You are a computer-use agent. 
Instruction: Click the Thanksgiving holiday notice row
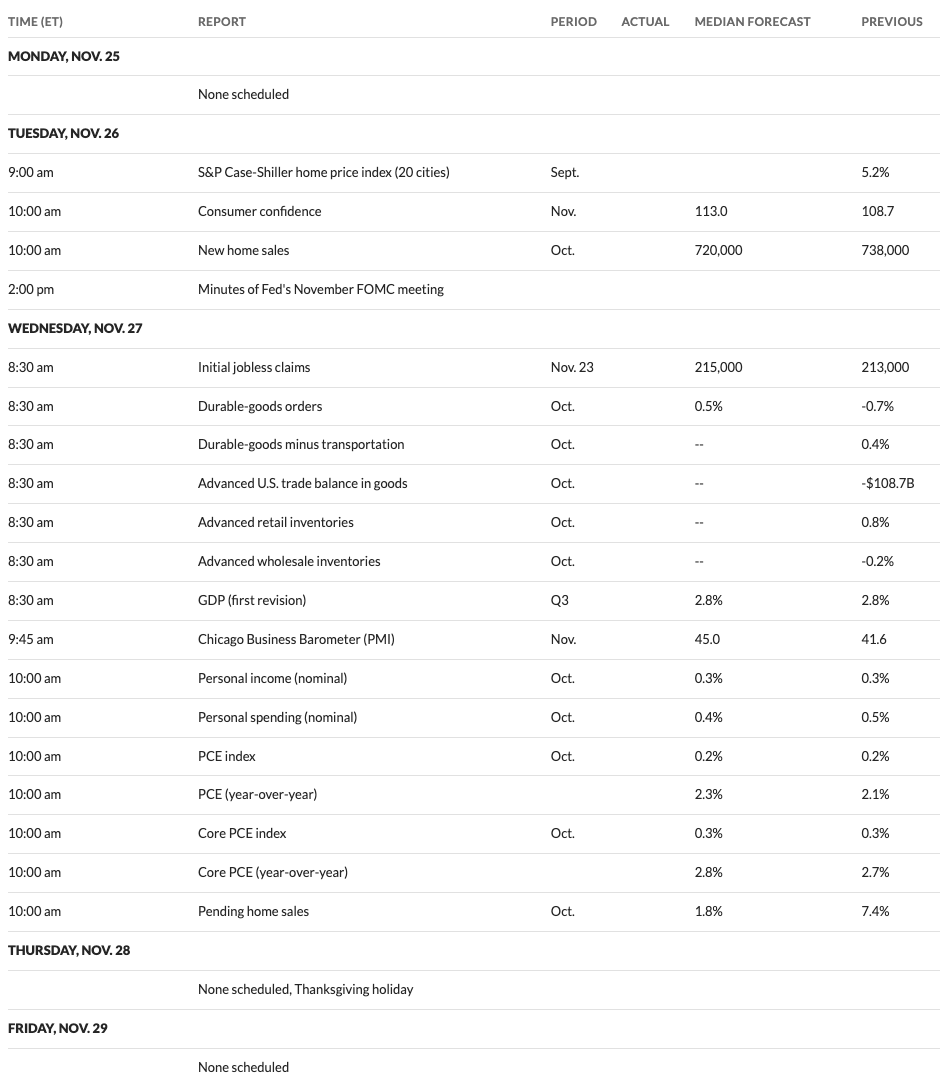coord(305,989)
